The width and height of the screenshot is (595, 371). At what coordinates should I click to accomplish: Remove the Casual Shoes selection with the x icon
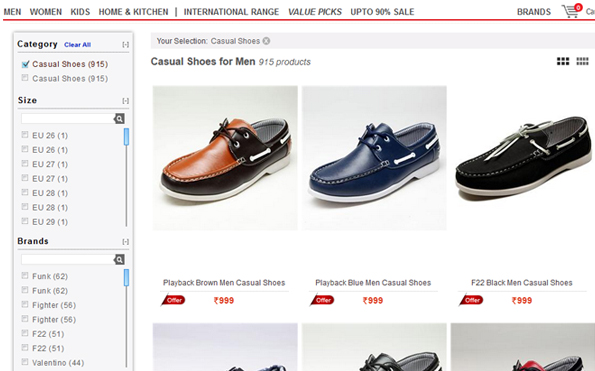266,41
